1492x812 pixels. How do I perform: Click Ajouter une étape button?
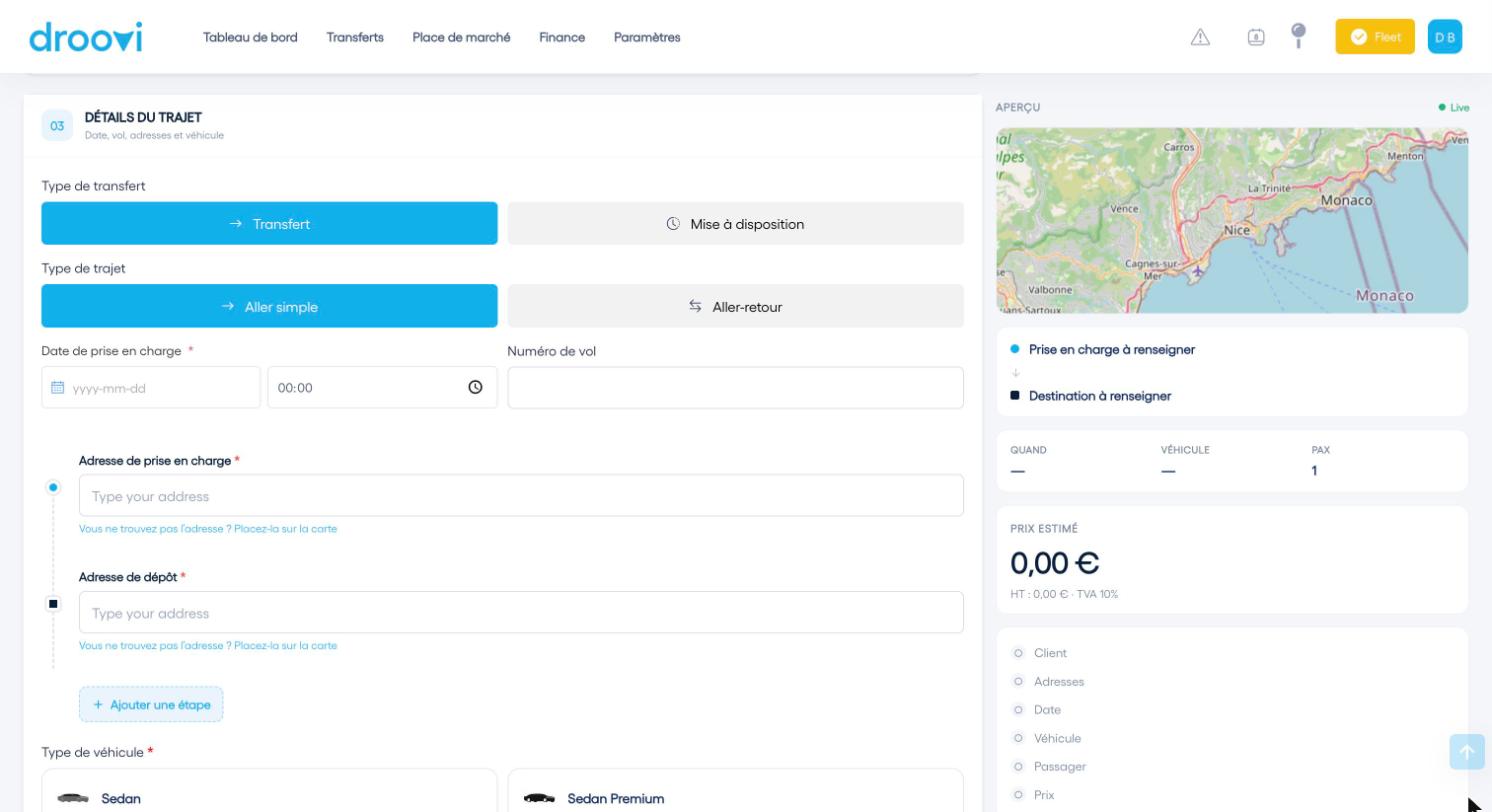tap(151, 704)
